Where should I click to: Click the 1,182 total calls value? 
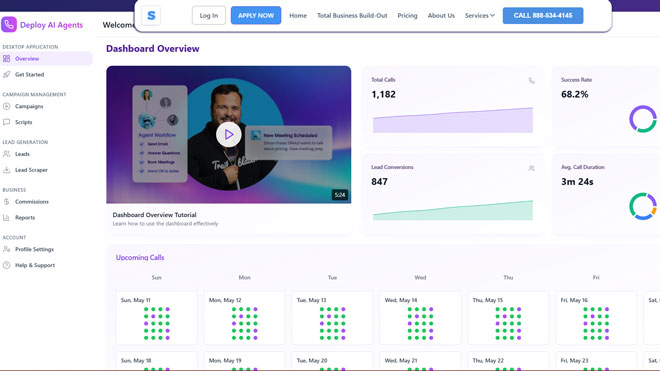383,94
